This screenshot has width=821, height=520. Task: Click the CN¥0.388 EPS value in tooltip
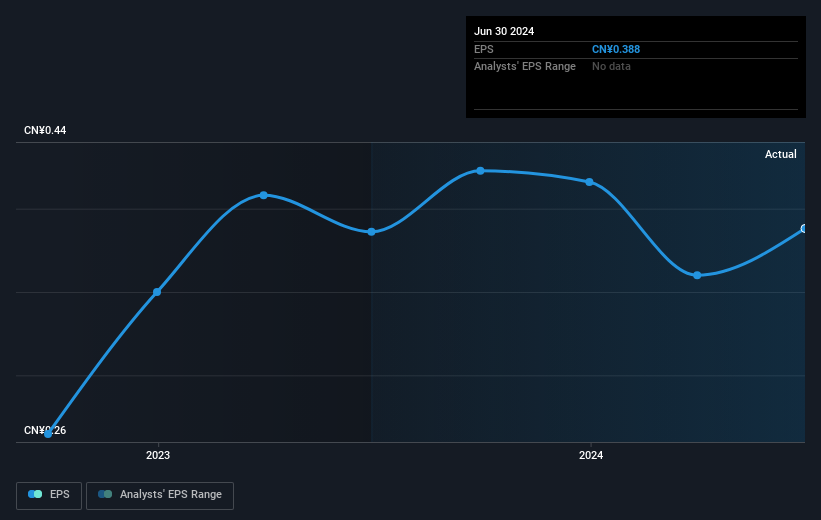click(616, 49)
